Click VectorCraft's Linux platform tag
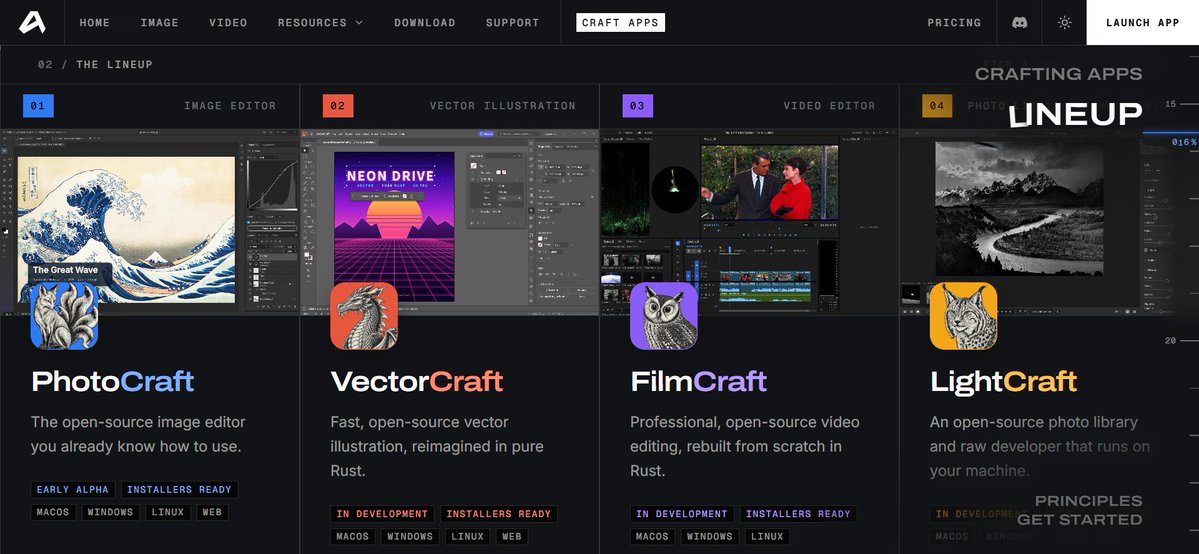This screenshot has height=554, width=1199. (468, 537)
